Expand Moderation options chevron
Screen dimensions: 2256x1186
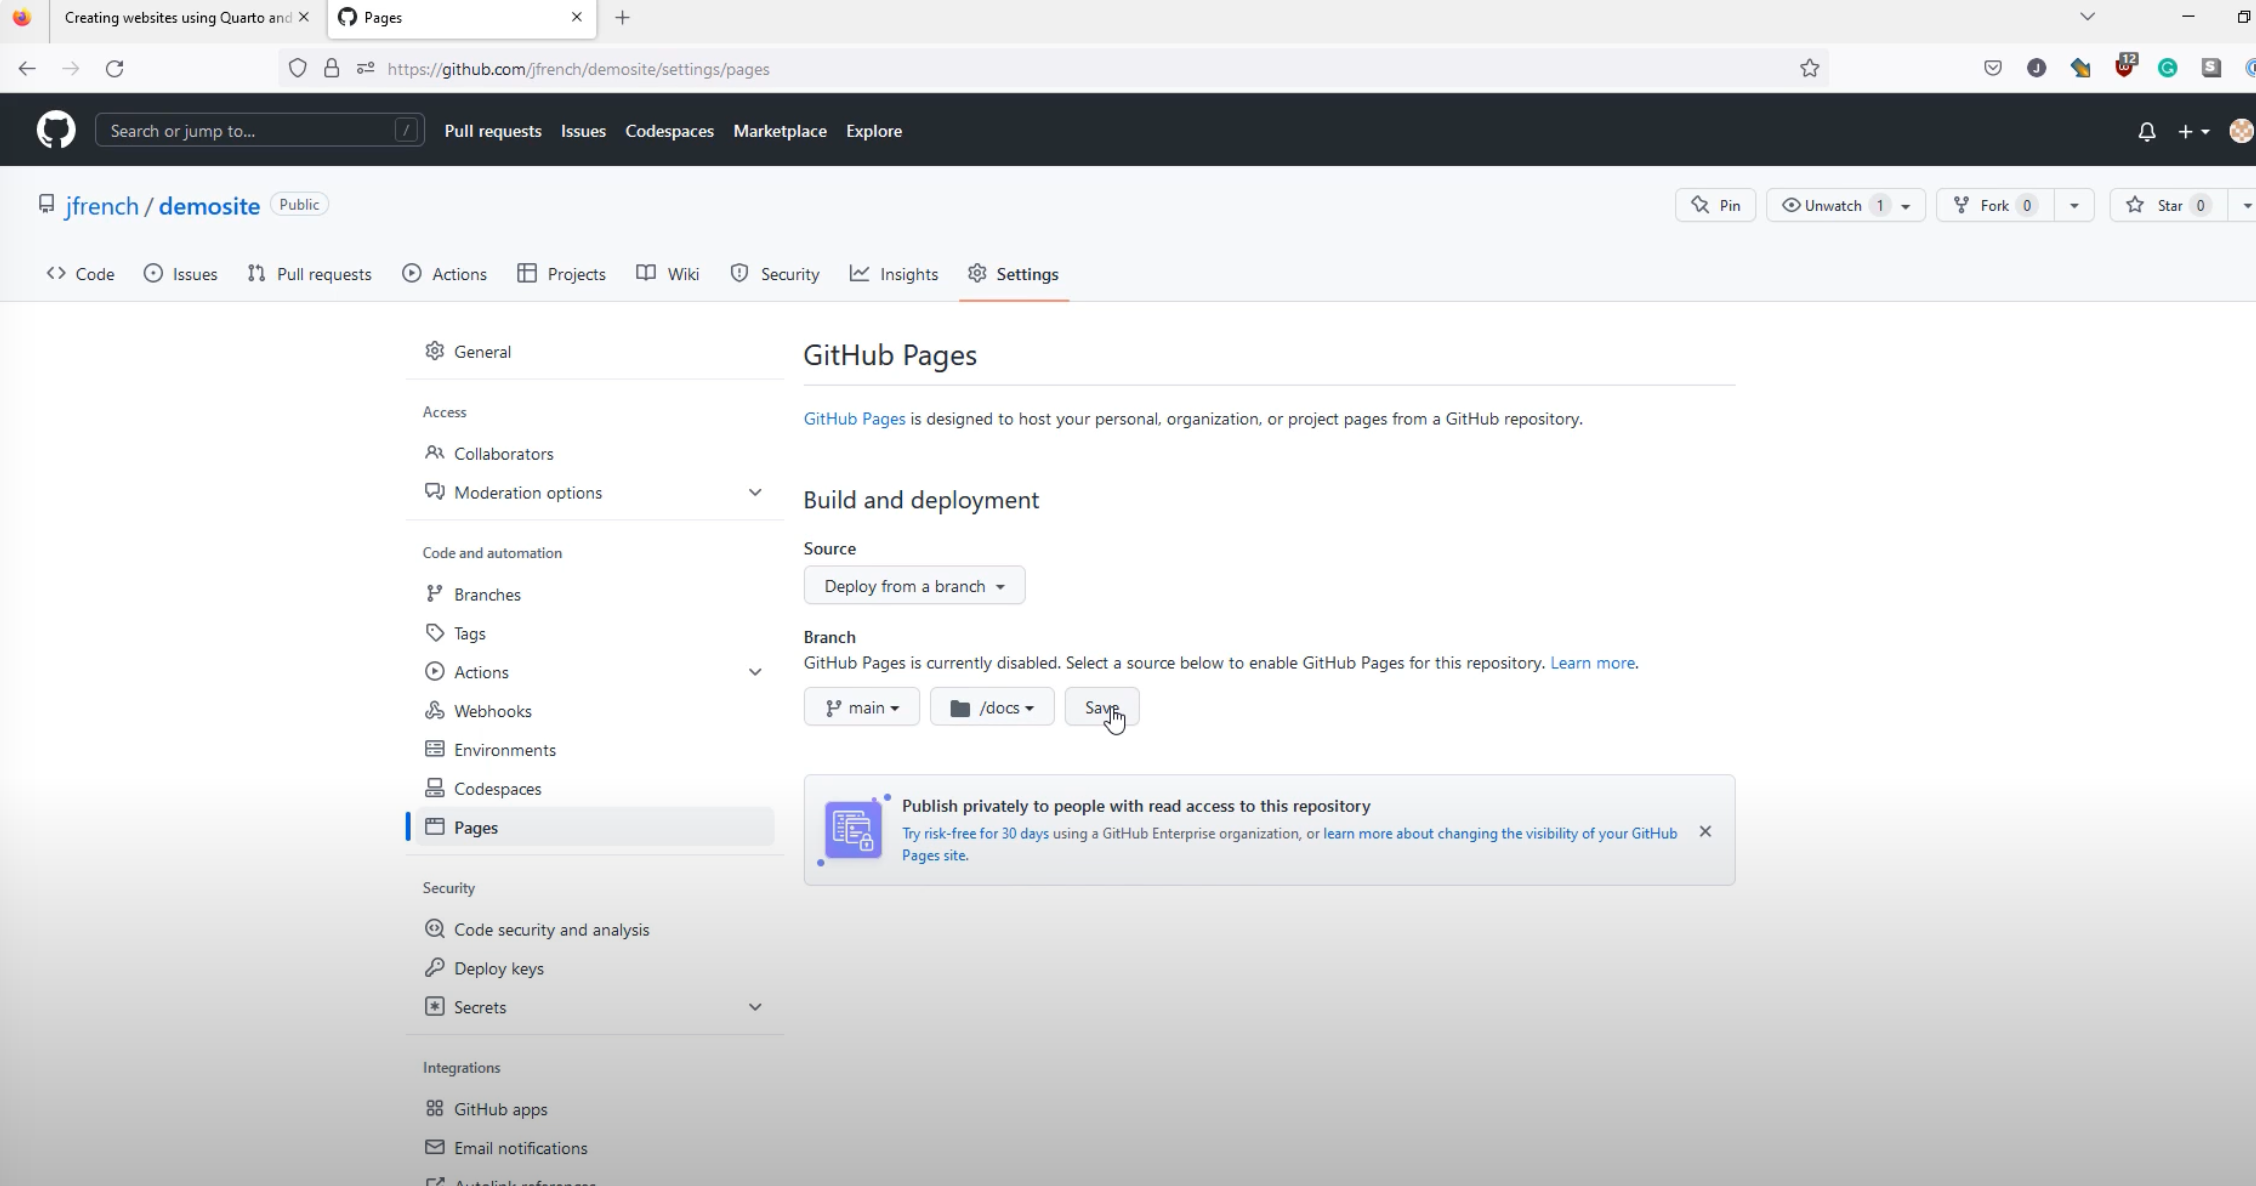755,492
